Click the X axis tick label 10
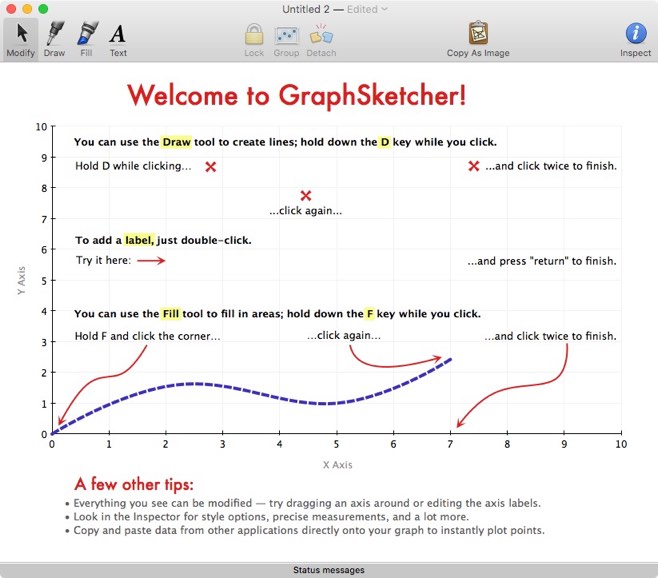 [621, 444]
